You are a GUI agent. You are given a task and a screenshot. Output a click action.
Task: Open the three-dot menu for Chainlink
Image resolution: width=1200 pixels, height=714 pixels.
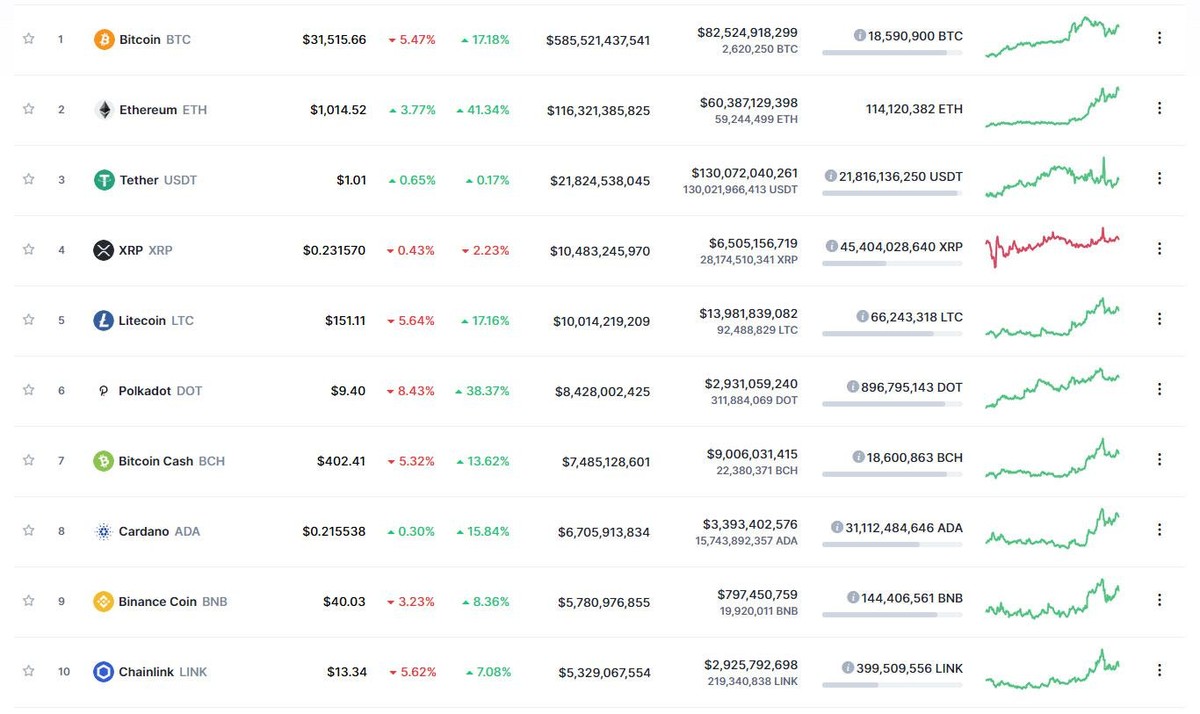1159,669
